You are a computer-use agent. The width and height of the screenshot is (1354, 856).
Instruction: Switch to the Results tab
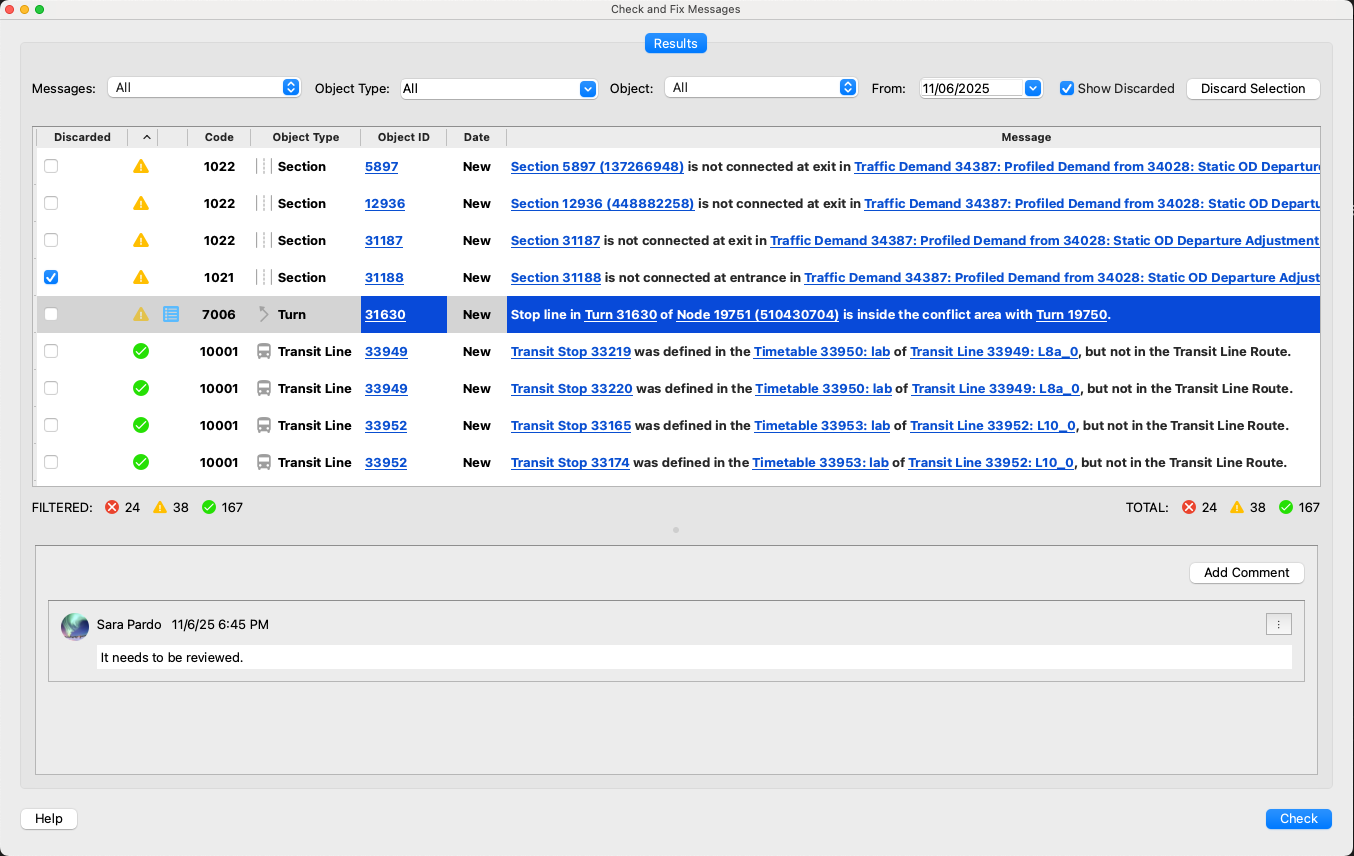tap(675, 43)
